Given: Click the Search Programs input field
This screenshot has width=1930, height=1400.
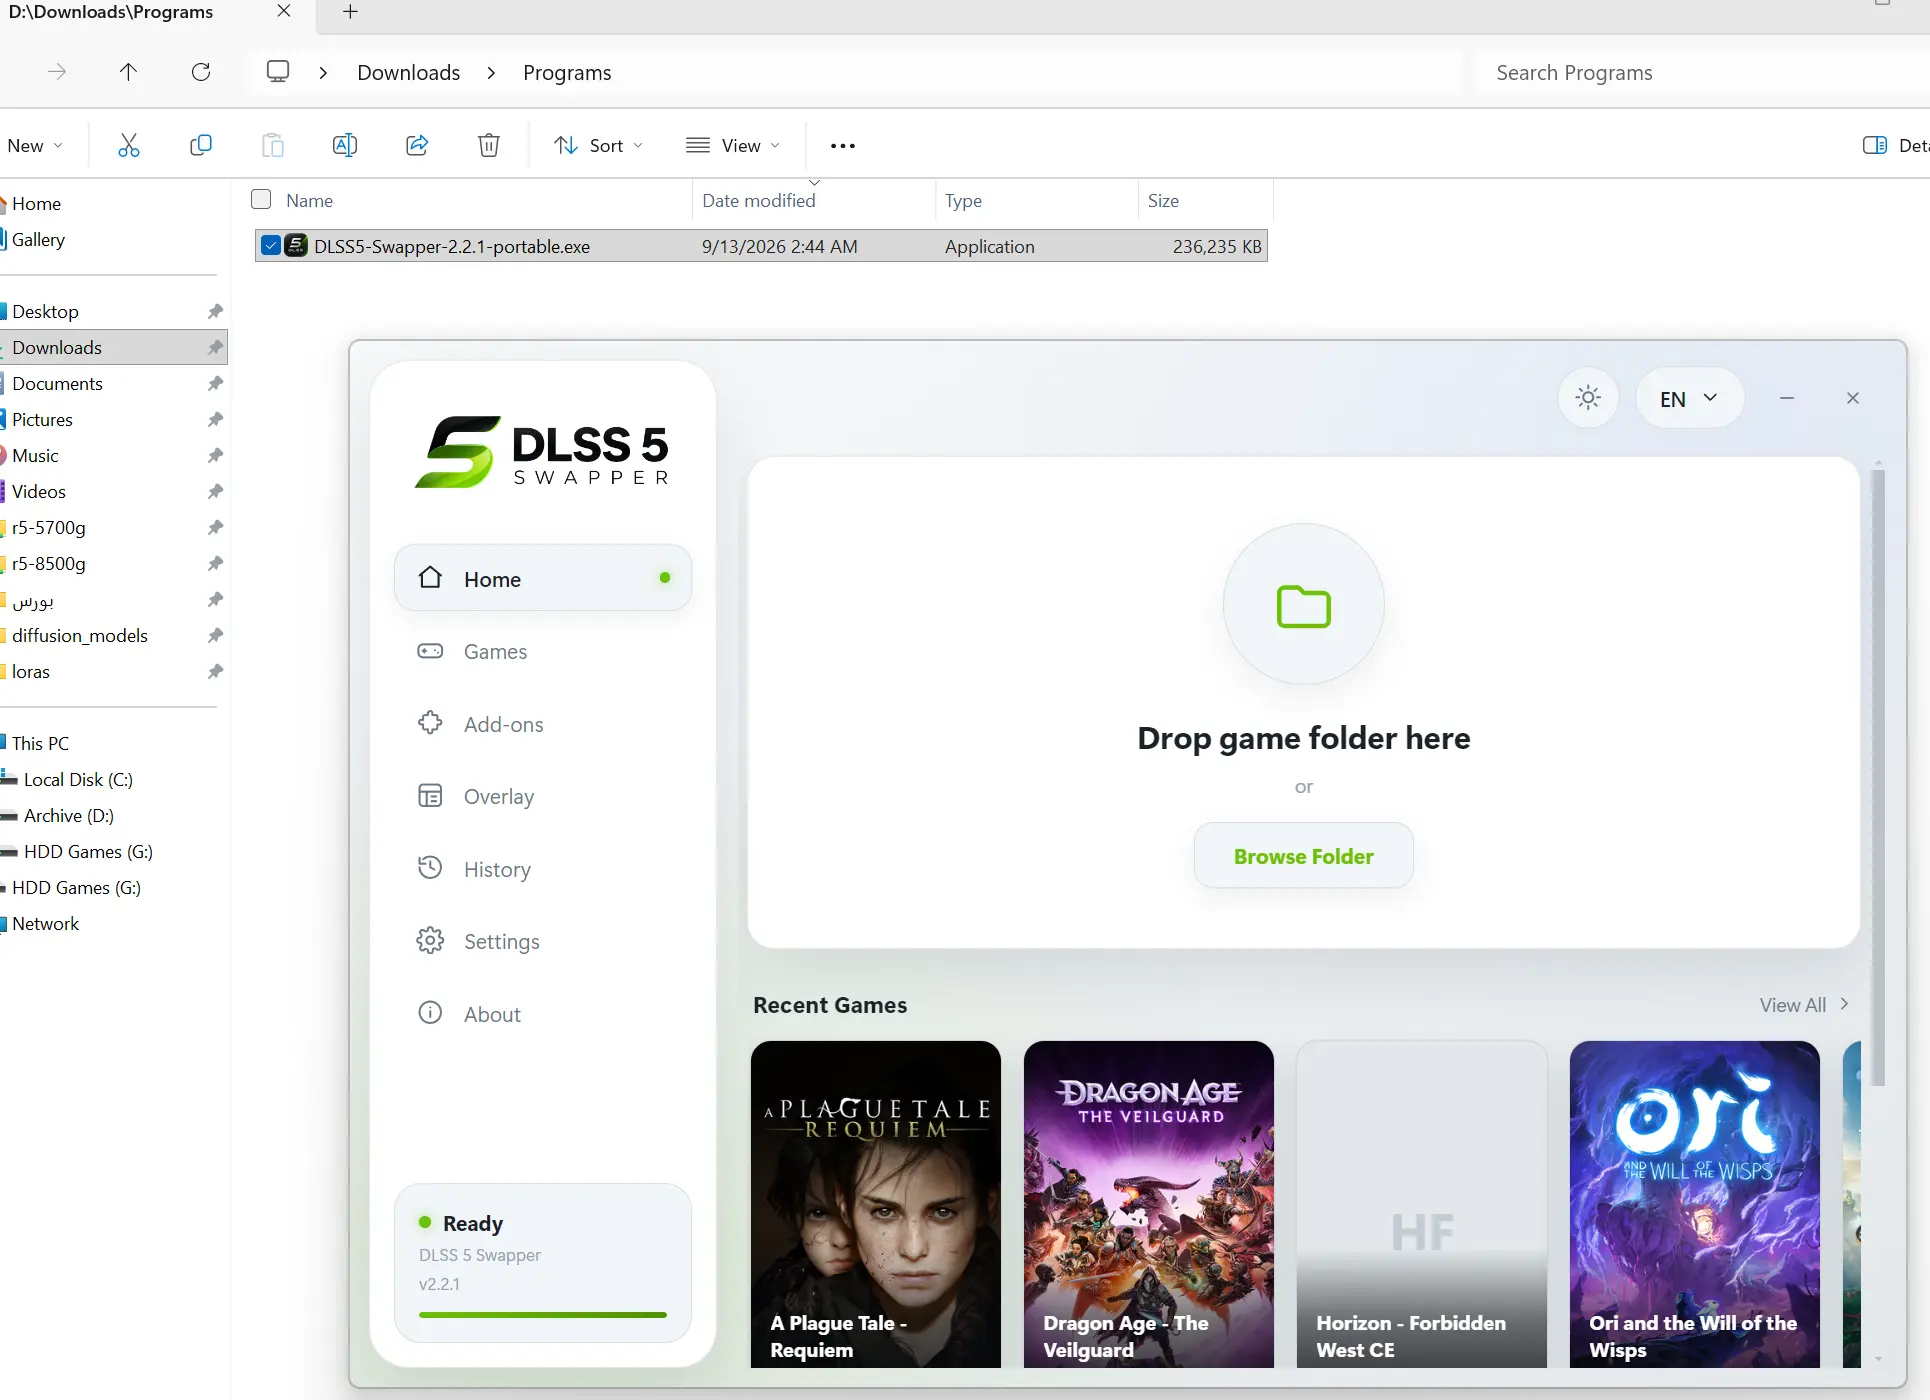Looking at the screenshot, I should 1700,73.
